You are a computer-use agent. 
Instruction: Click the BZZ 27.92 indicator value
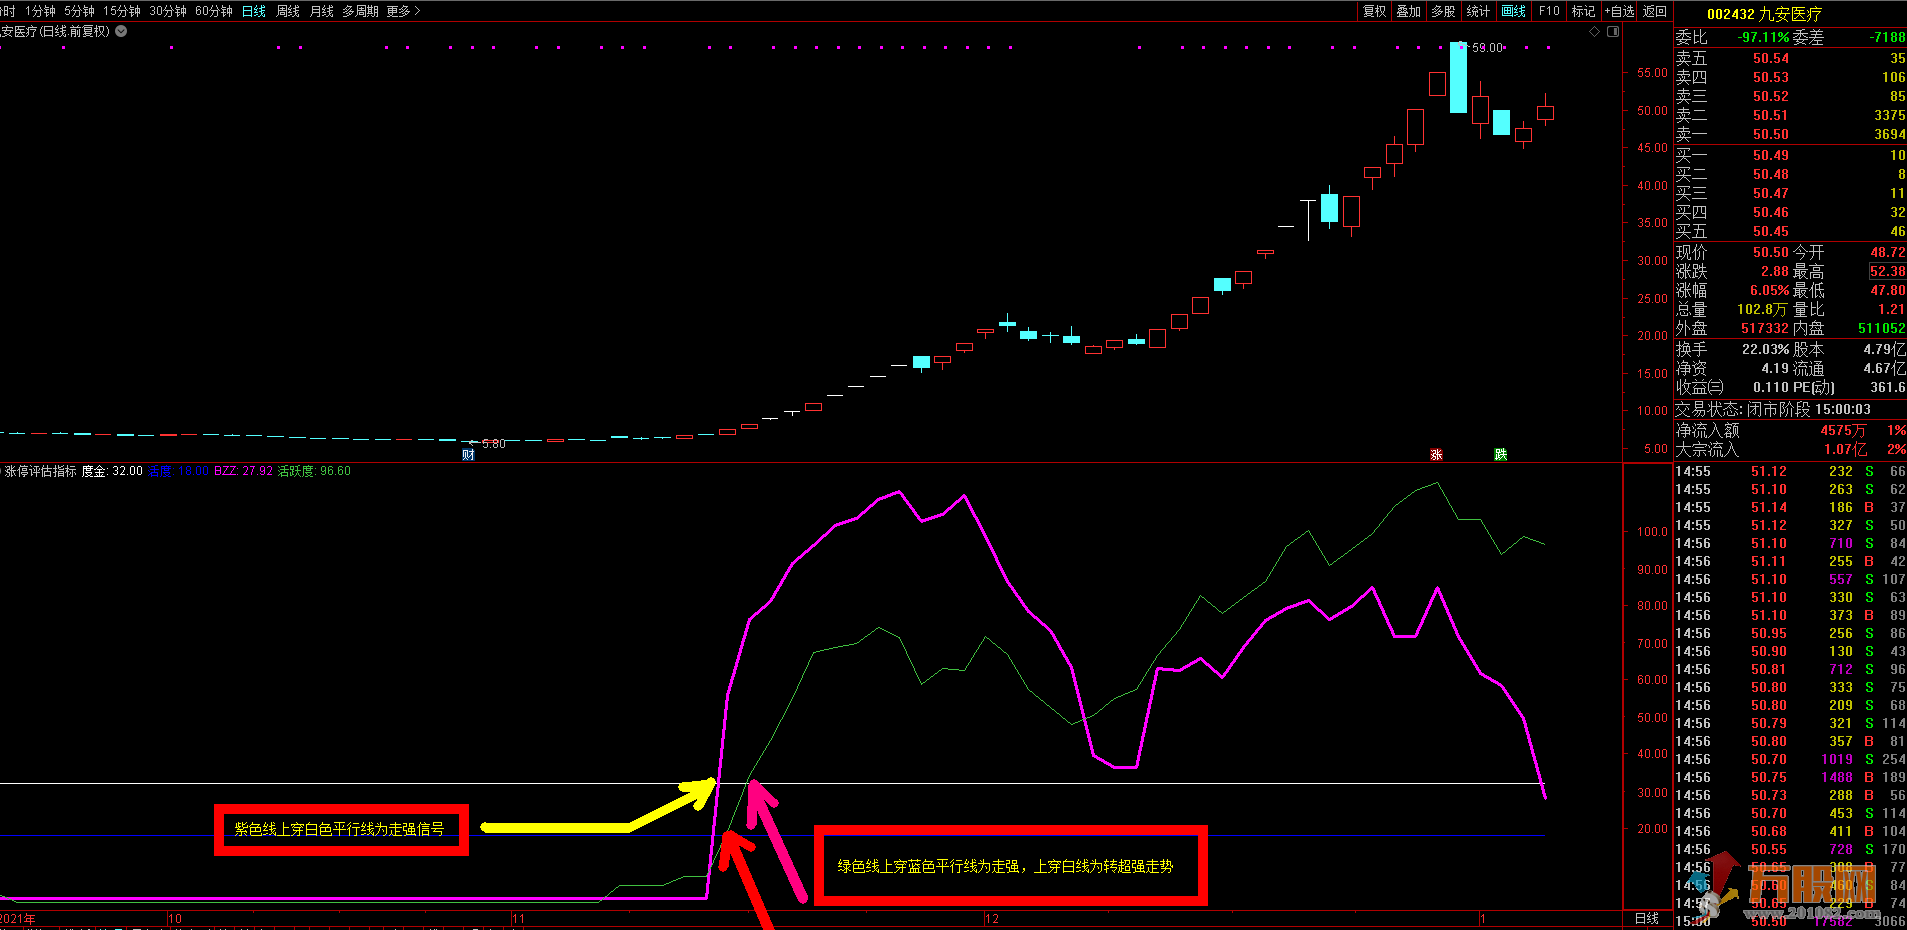(x=243, y=471)
